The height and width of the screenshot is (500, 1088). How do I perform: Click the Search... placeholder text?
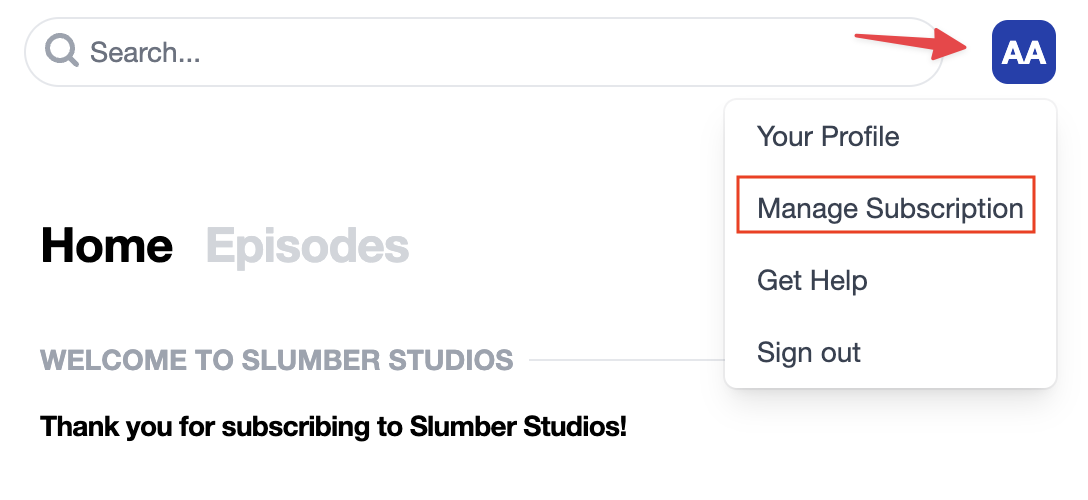pyautogui.click(x=145, y=52)
